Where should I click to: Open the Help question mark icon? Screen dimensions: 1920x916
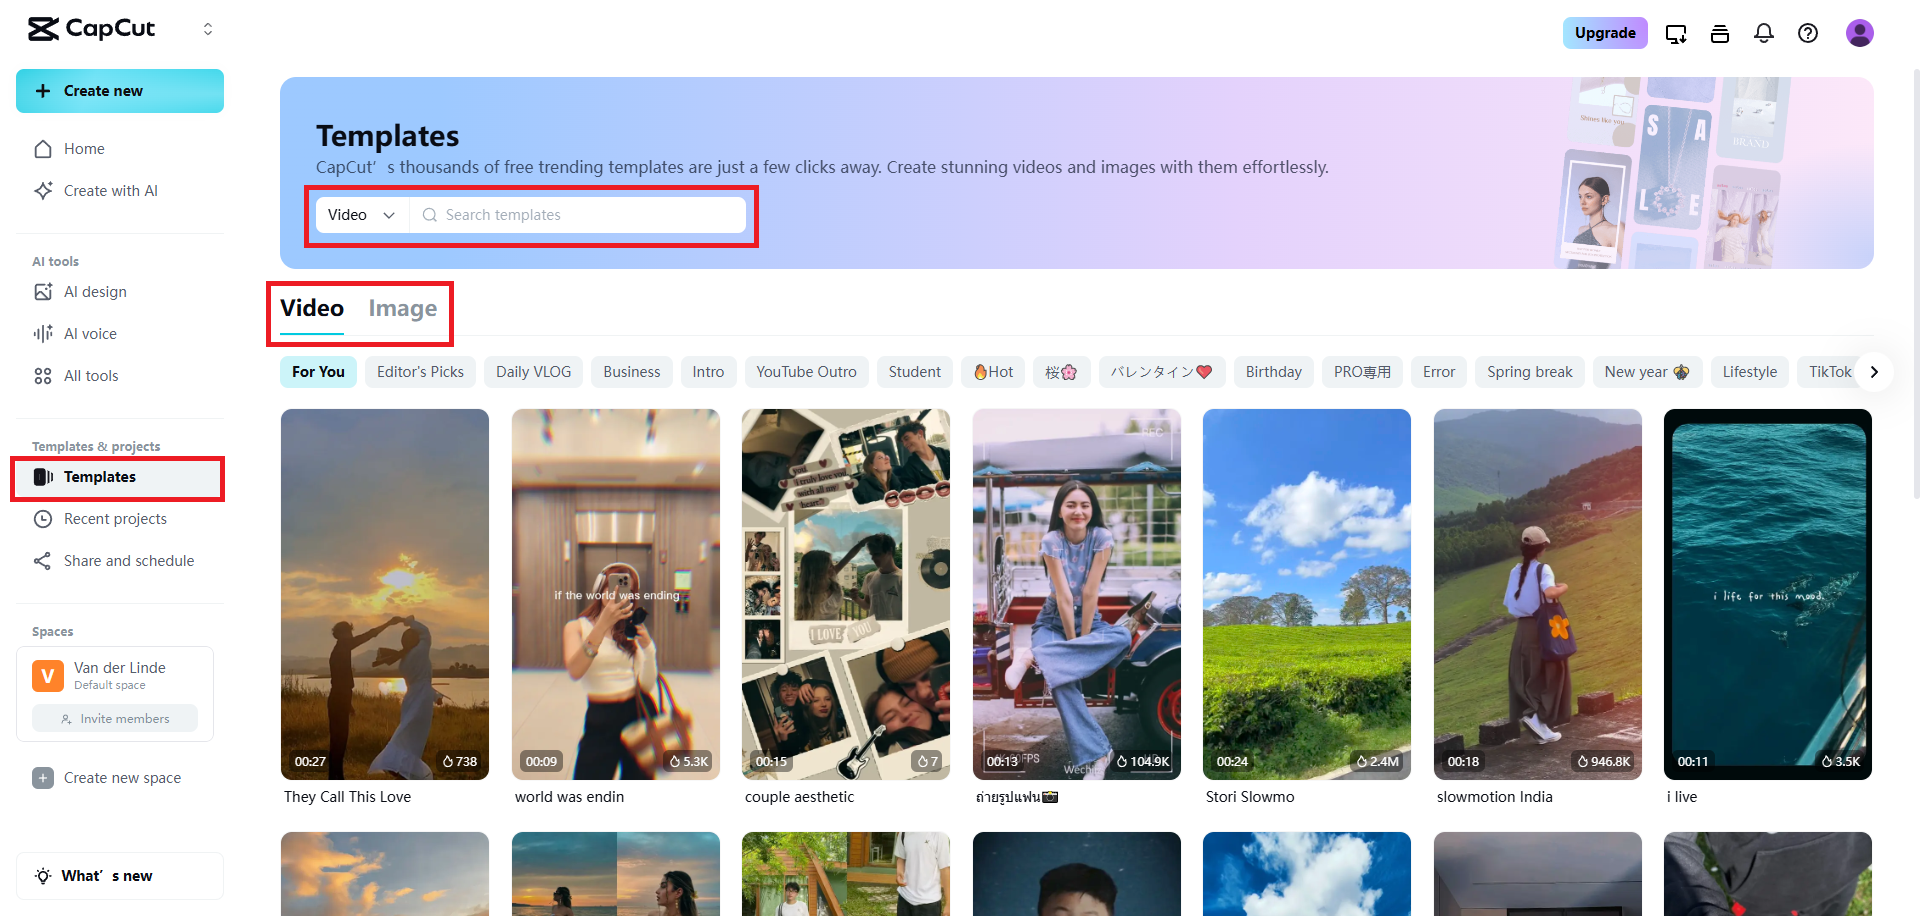click(x=1808, y=33)
